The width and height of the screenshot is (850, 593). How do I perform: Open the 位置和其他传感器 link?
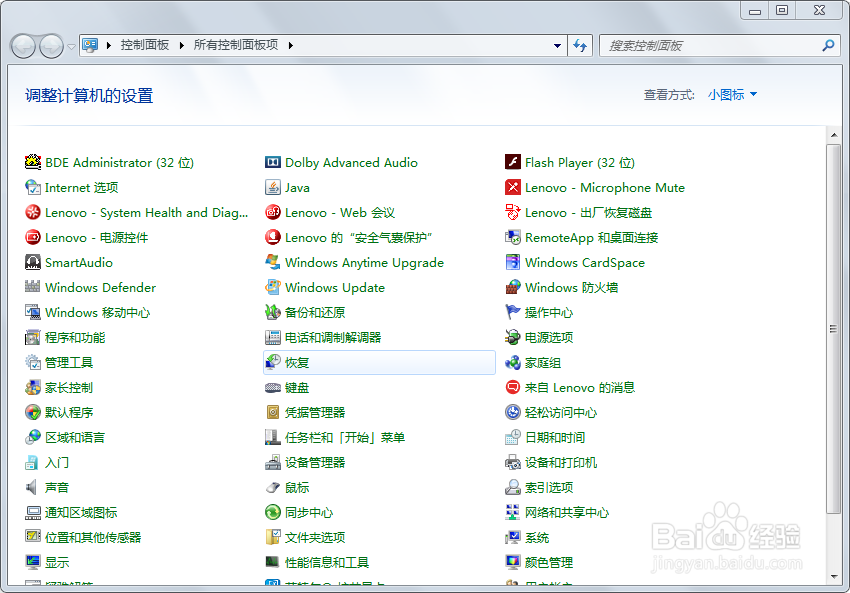pos(93,537)
